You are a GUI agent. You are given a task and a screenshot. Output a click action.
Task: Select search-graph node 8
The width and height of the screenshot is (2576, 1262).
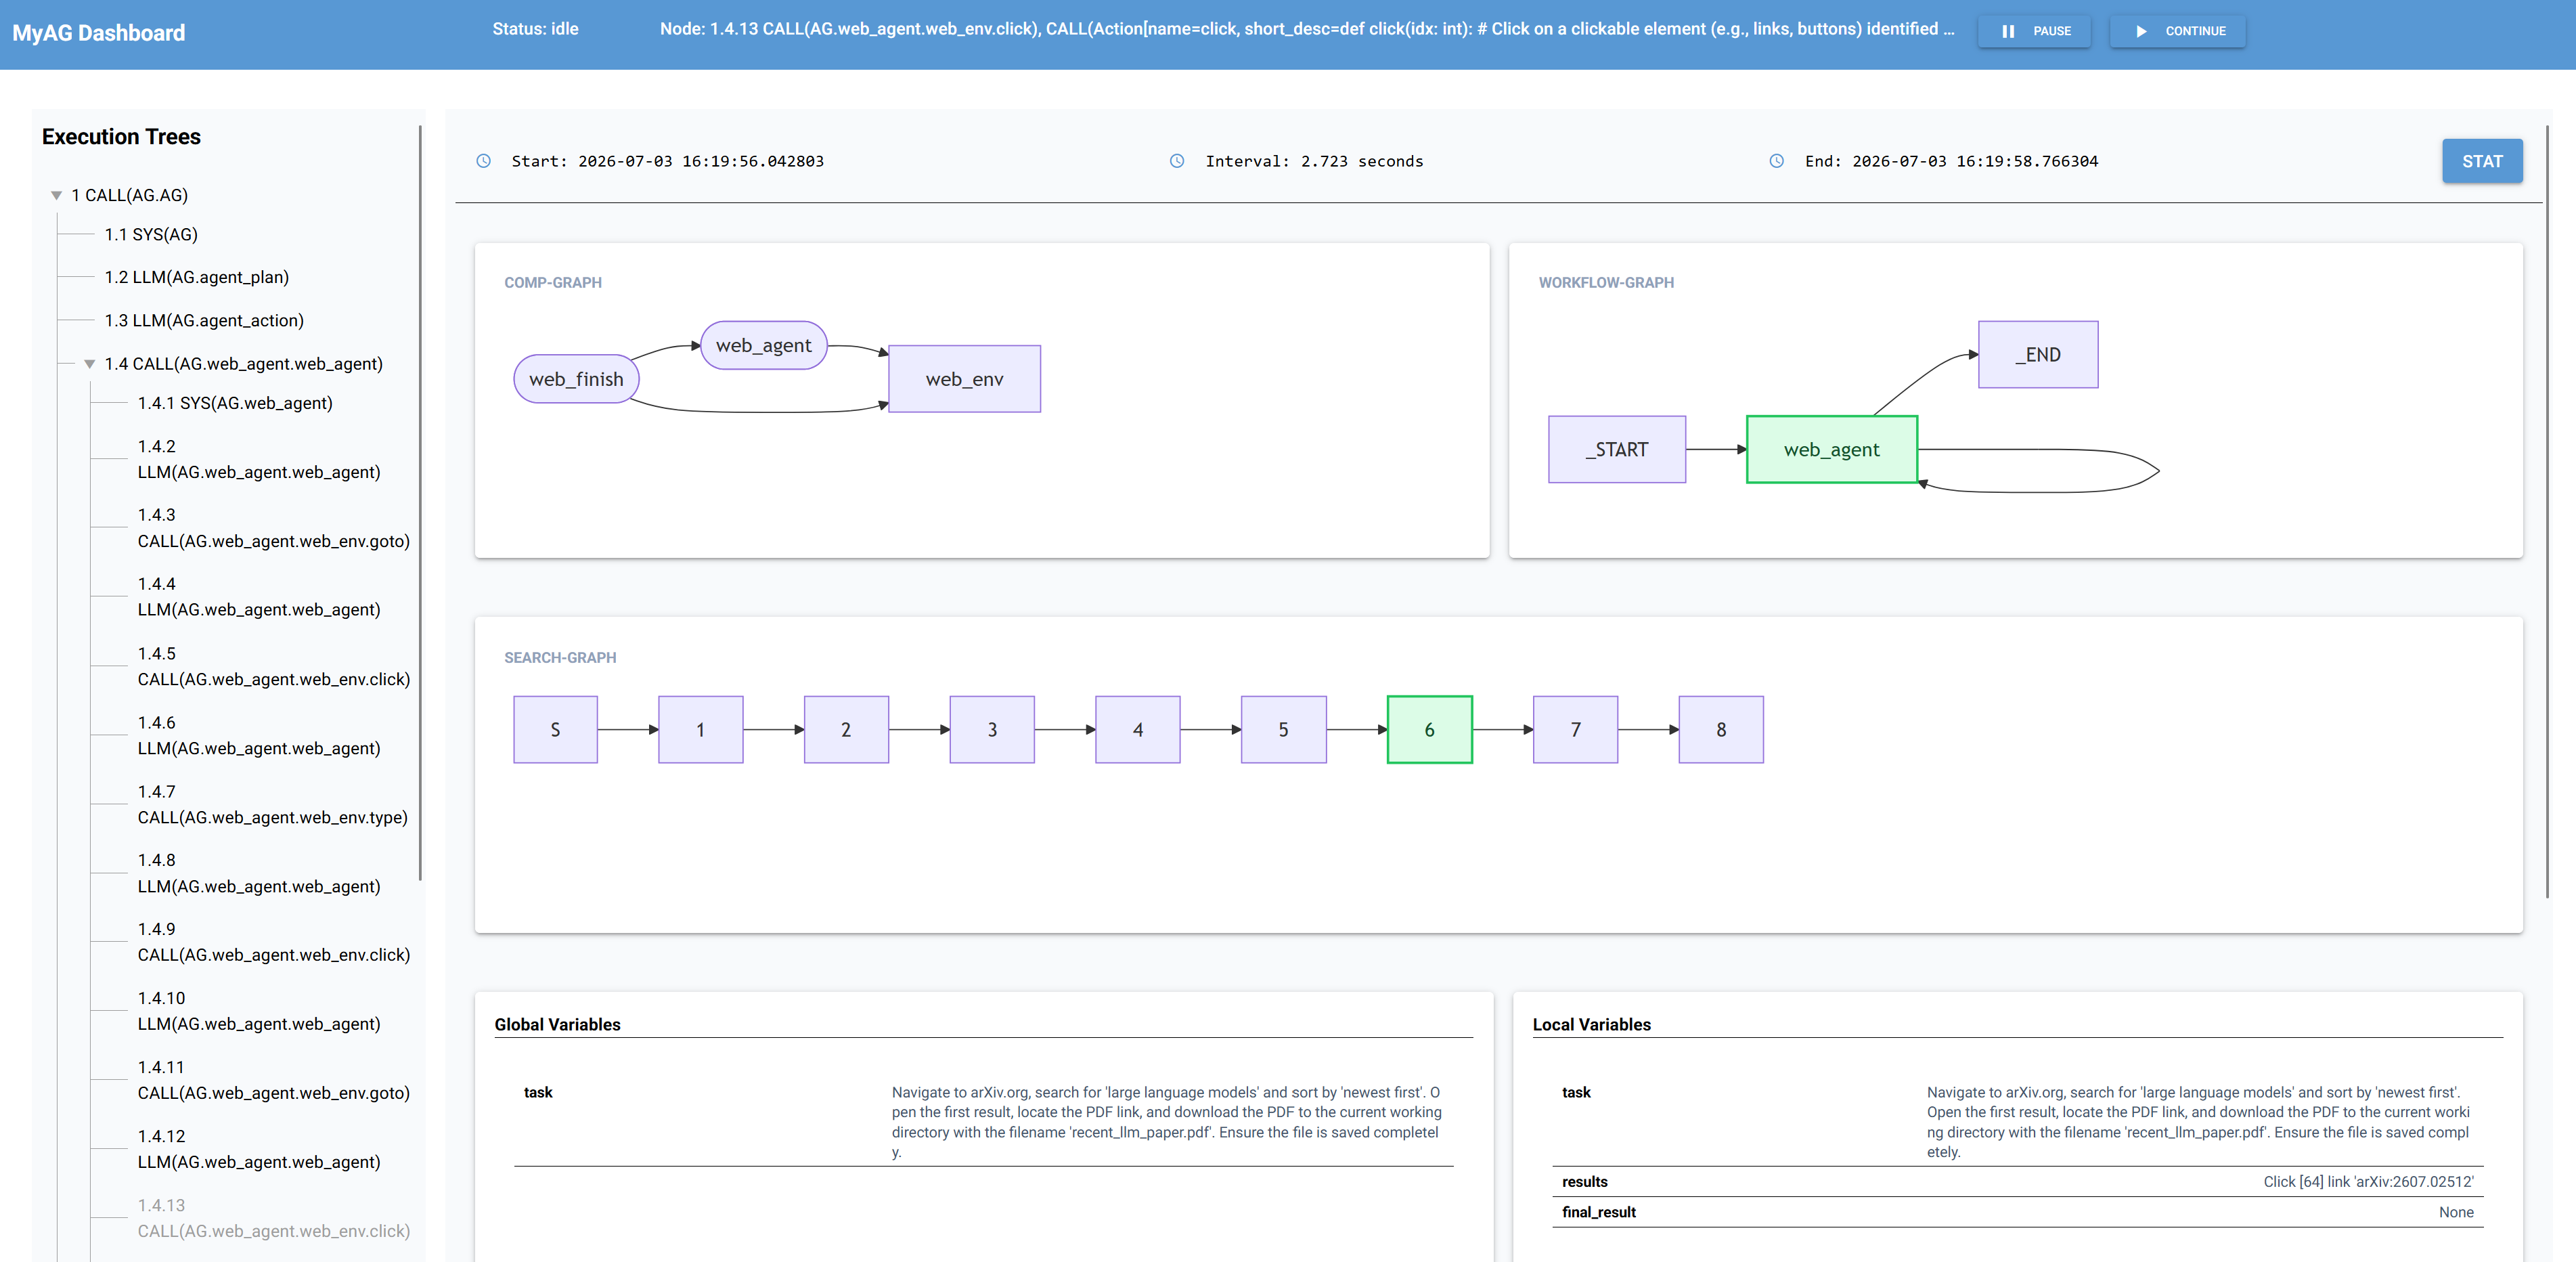point(1721,730)
